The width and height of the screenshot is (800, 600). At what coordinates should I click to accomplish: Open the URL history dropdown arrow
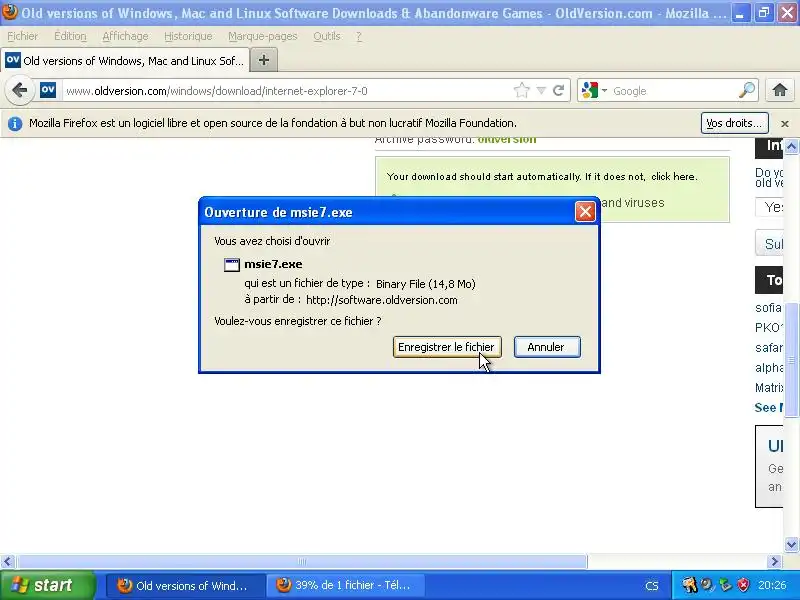pyautogui.click(x=541, y=91)
